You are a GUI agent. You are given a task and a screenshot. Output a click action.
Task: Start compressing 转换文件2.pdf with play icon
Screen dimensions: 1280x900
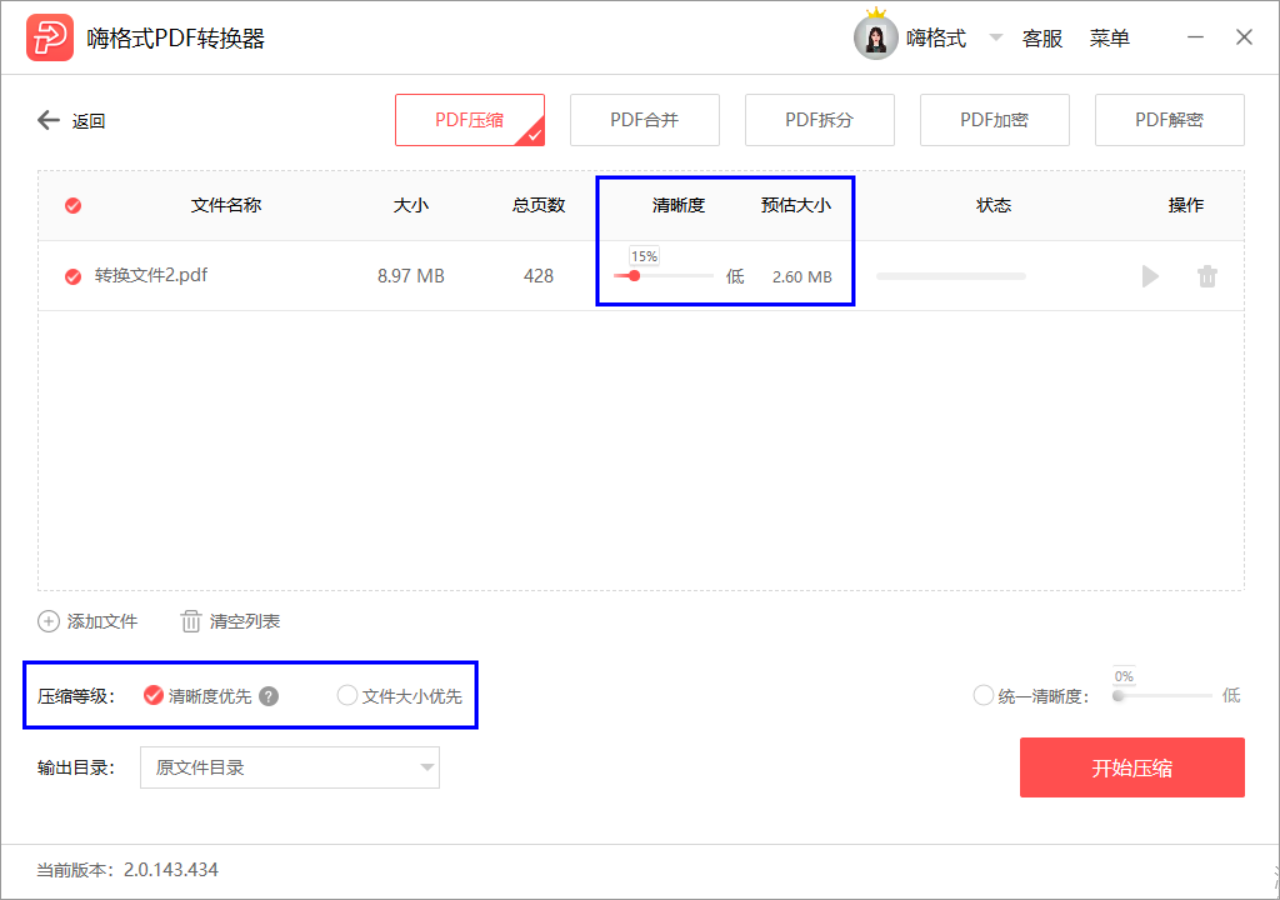point(1151,276)
